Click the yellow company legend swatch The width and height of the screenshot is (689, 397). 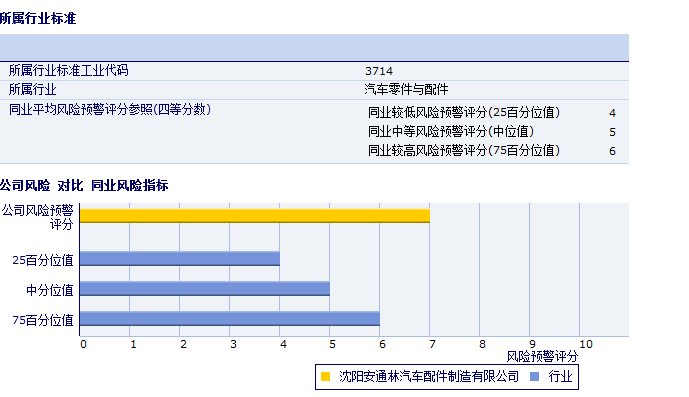[326, 376]
